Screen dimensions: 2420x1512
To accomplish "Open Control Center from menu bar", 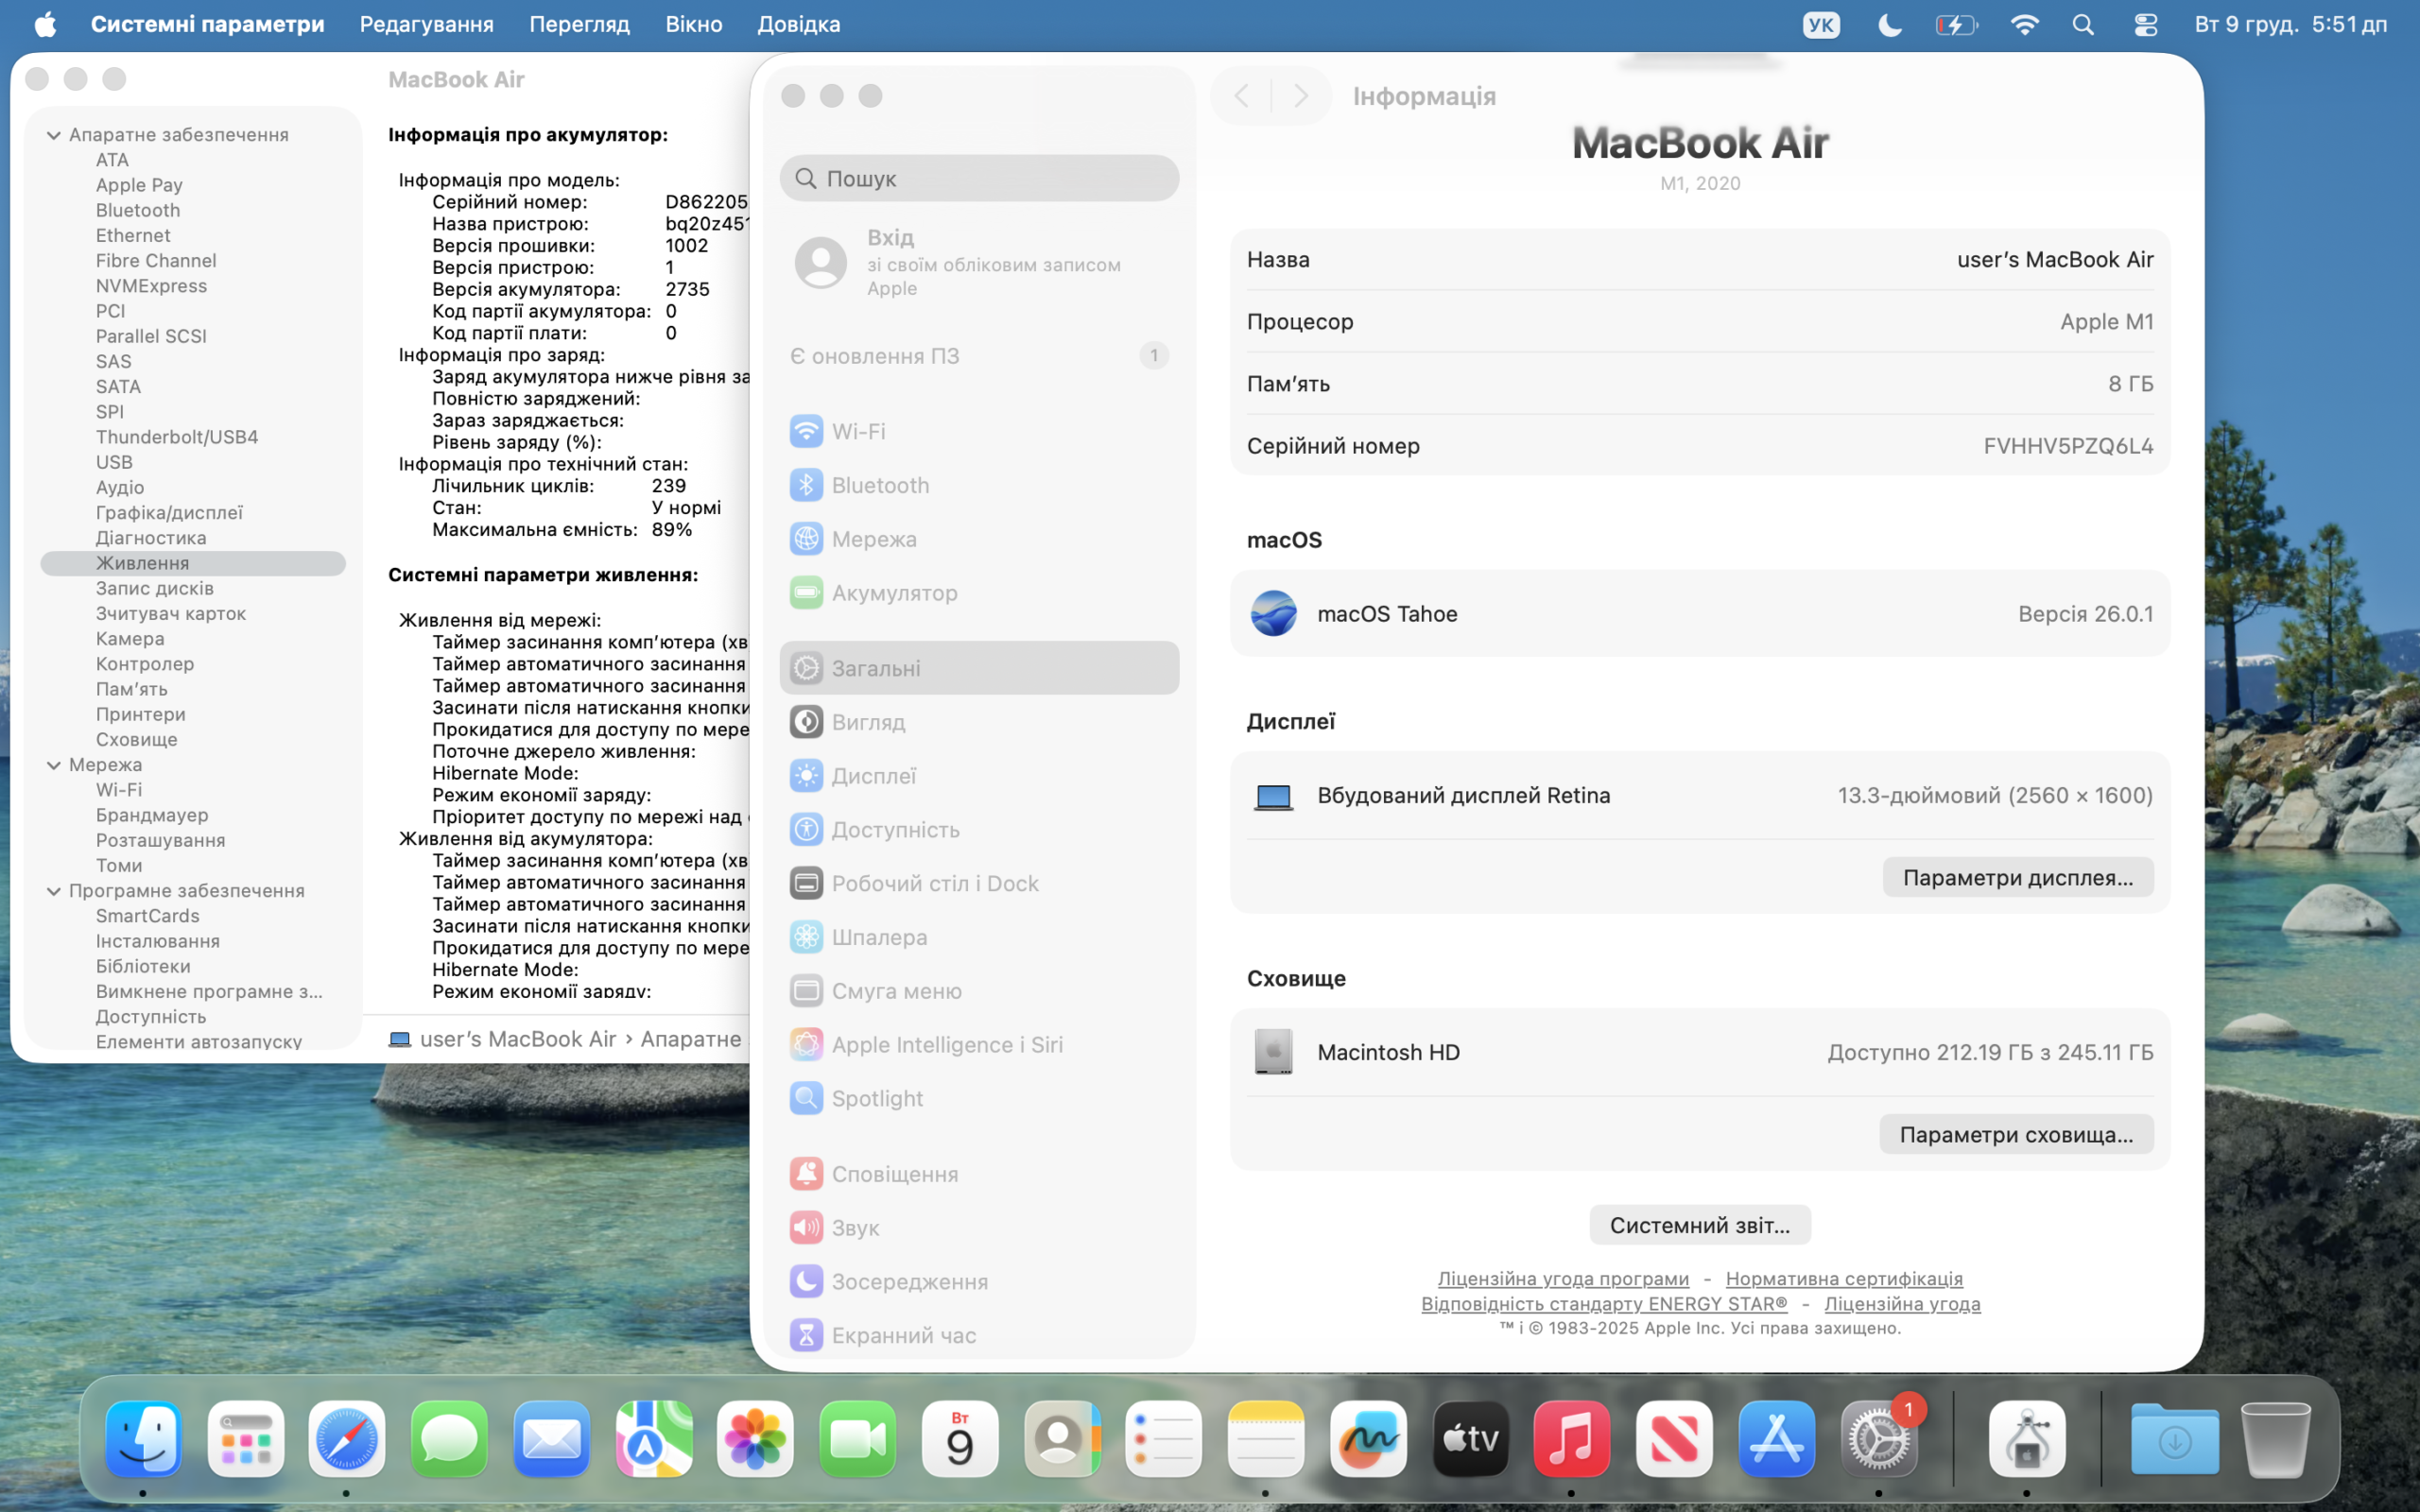I will tap(2145, 24).
